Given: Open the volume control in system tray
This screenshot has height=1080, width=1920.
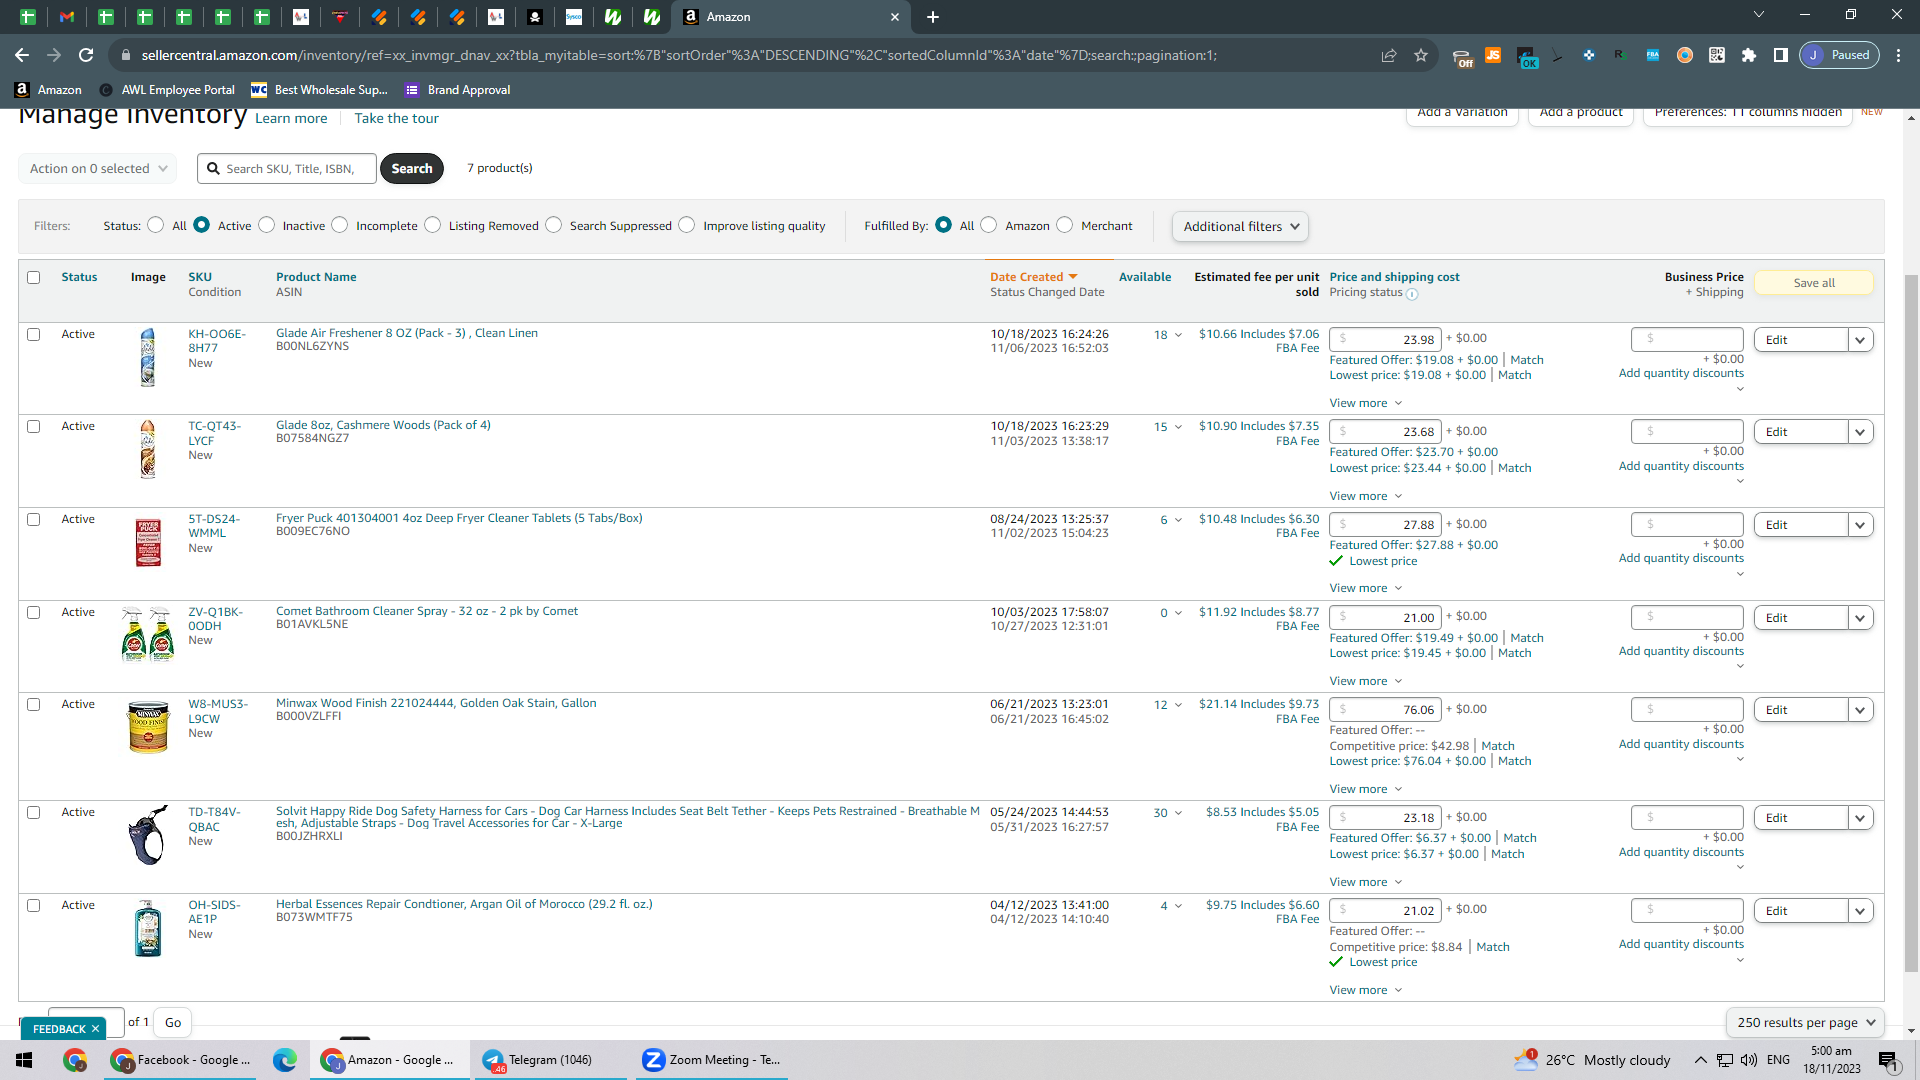Looking at the screenshot, I should [x=1749, y=1060].
